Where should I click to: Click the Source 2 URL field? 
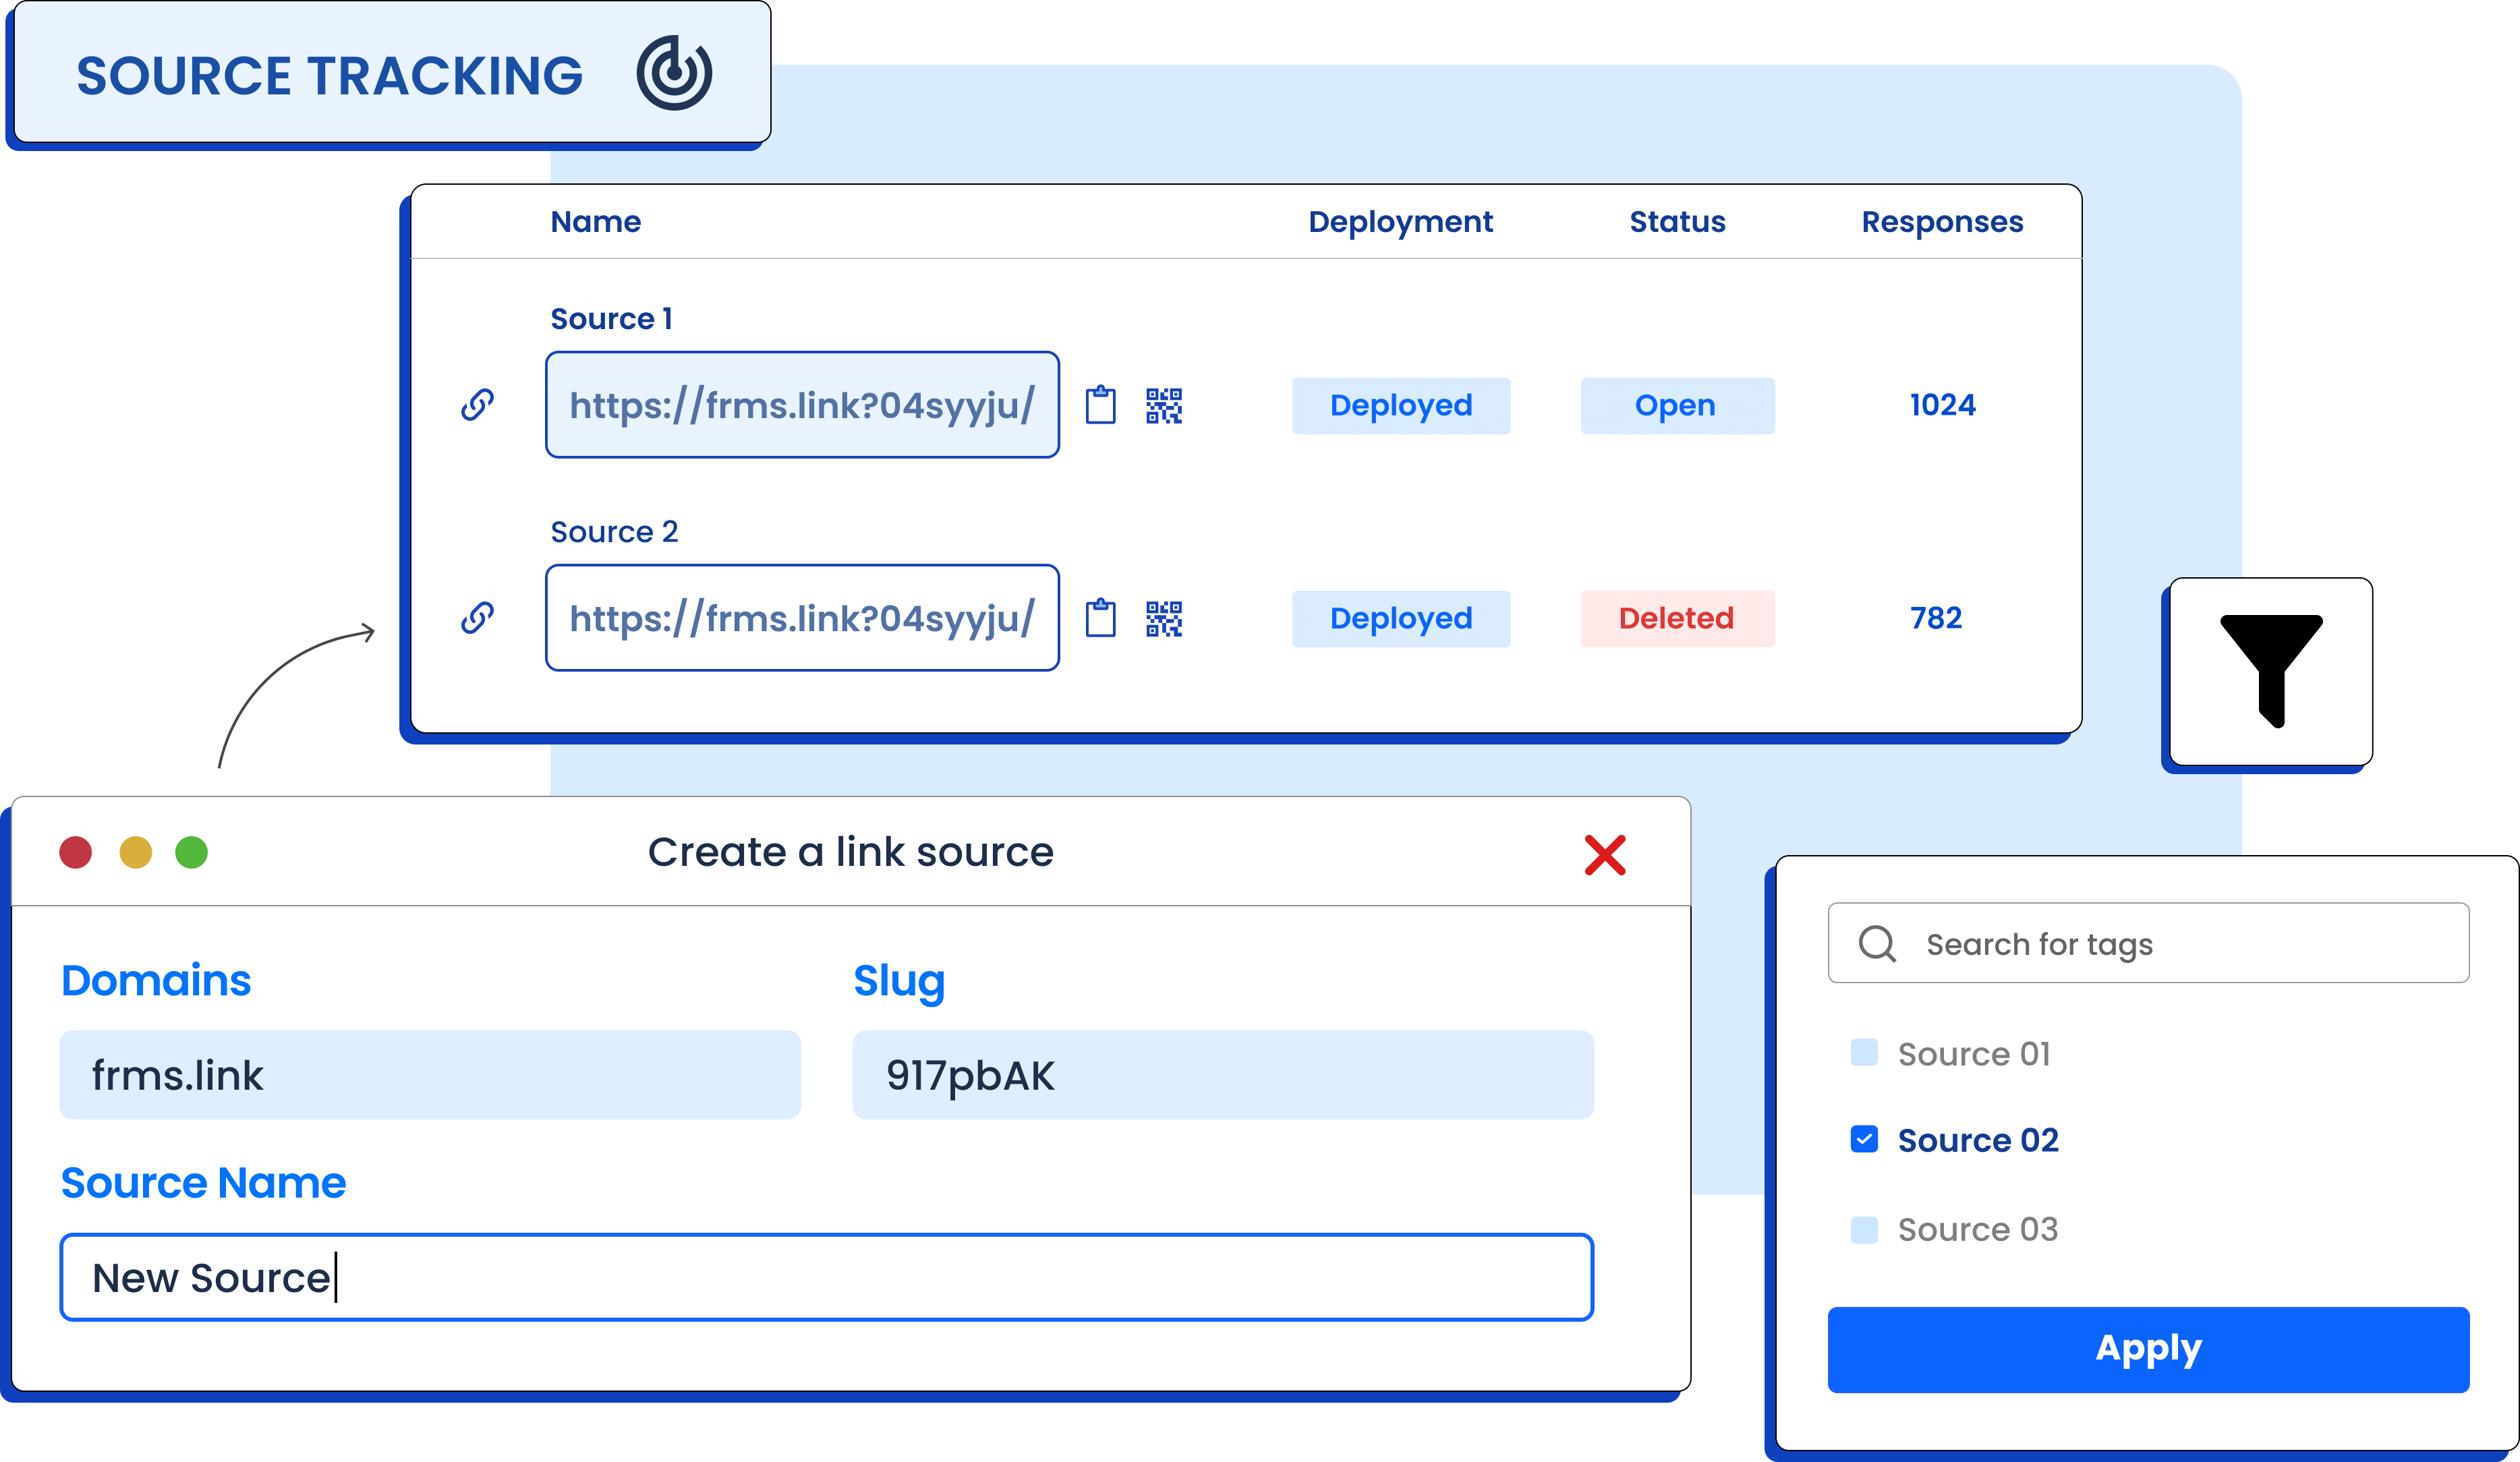(x=802, y=618)
